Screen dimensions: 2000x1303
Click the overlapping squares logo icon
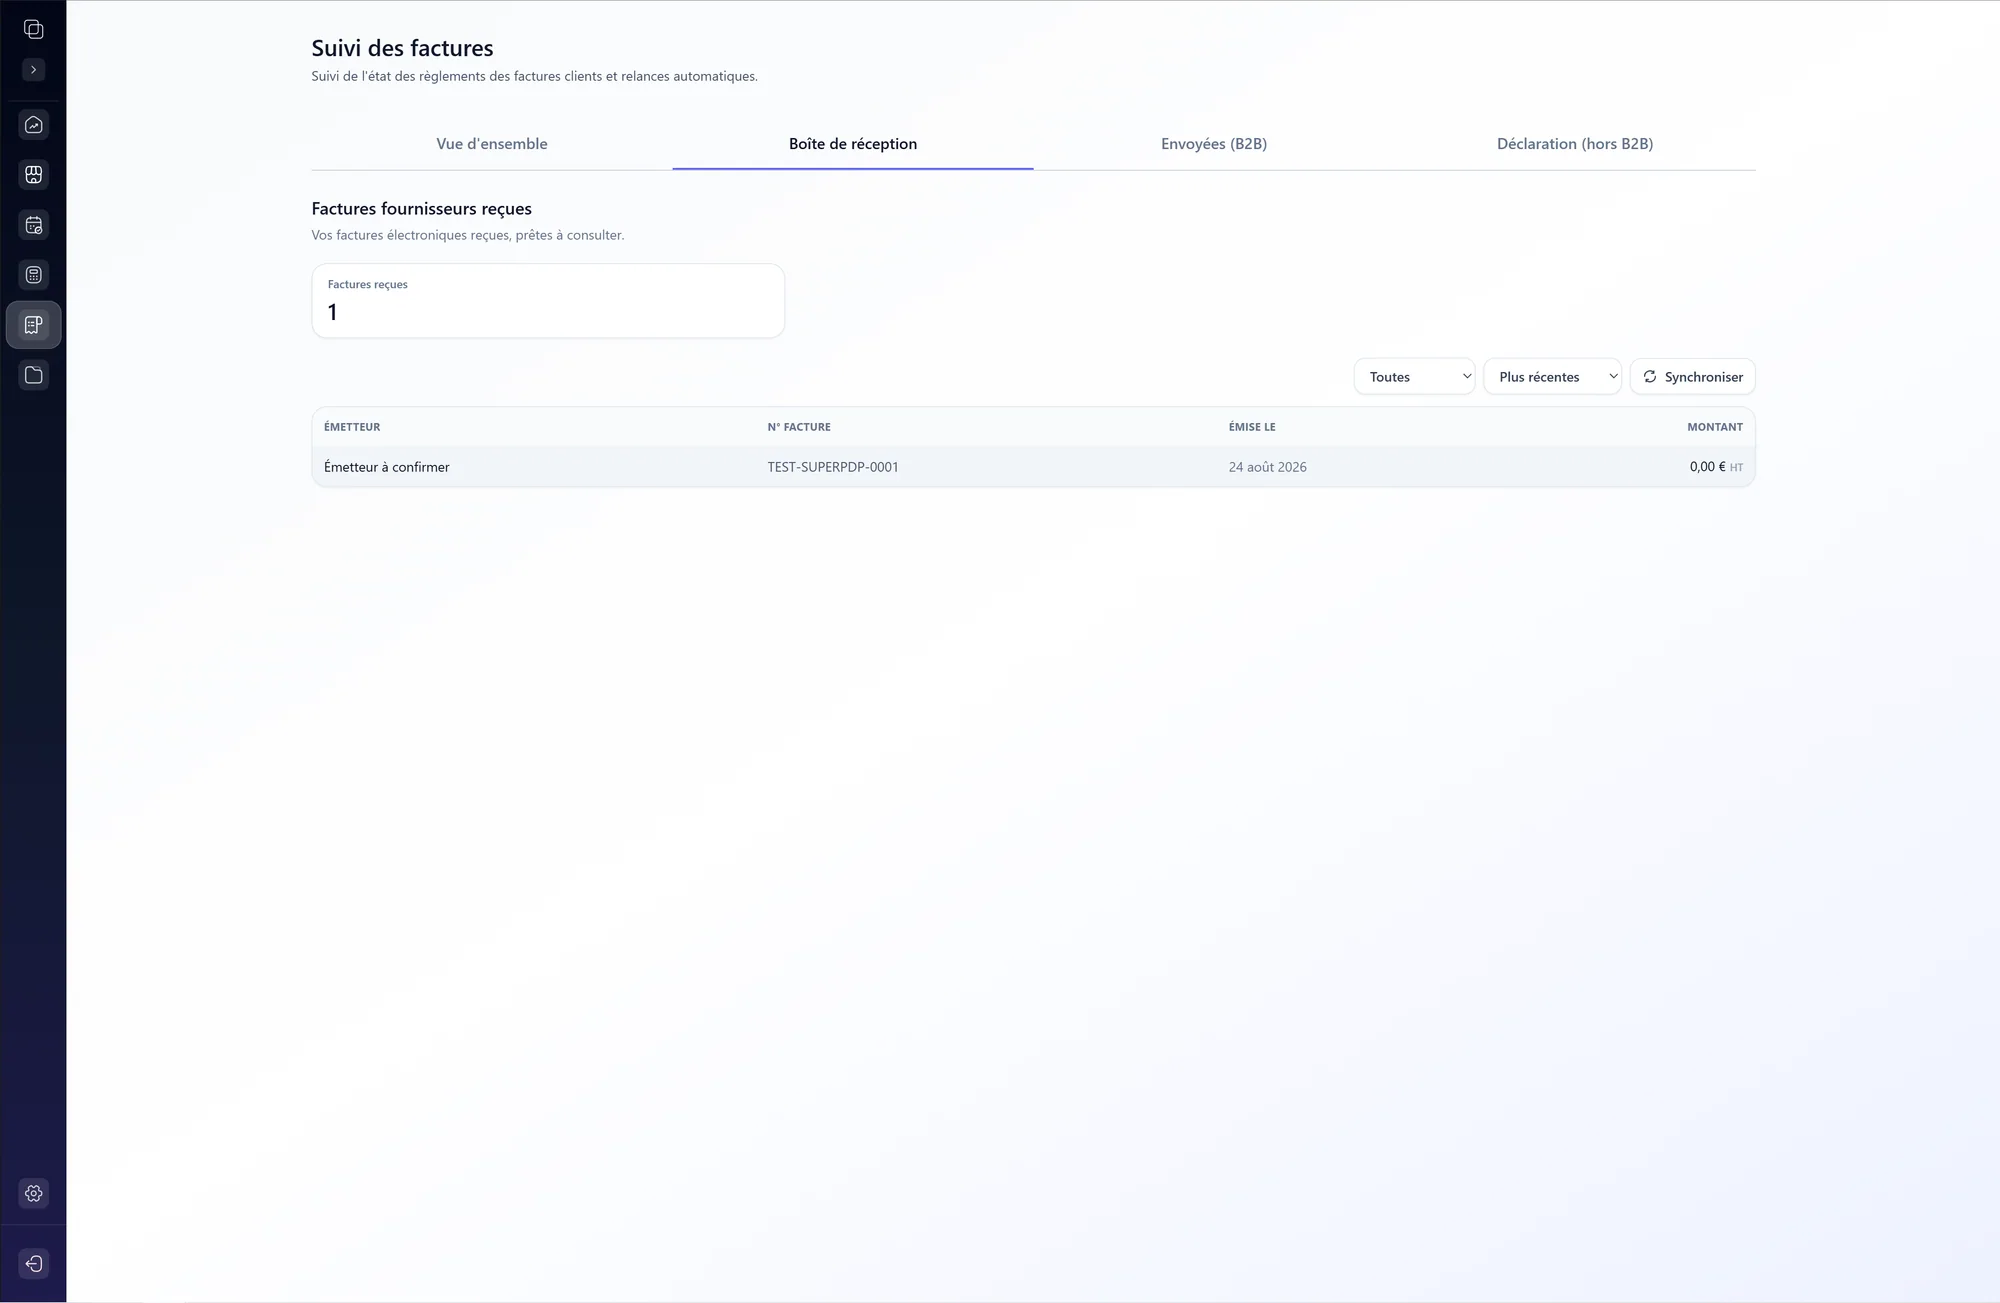[33, 29]
